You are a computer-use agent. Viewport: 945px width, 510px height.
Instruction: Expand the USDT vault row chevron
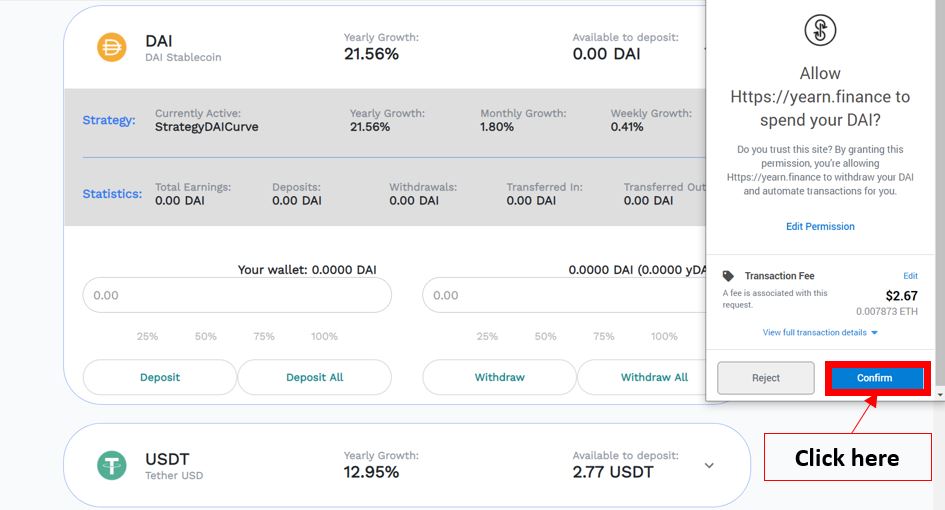click(x=709, y=465)
